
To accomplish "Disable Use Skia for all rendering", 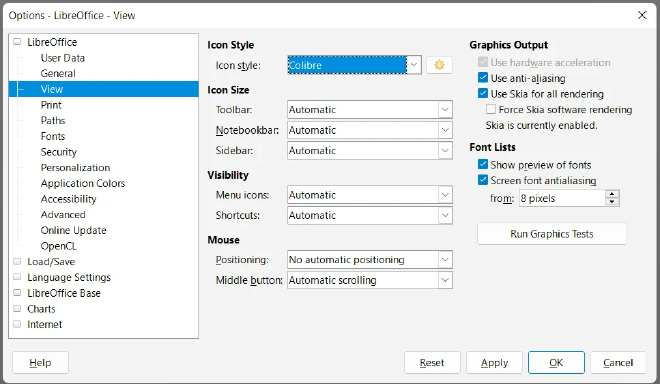I will [x=483, y=93].
